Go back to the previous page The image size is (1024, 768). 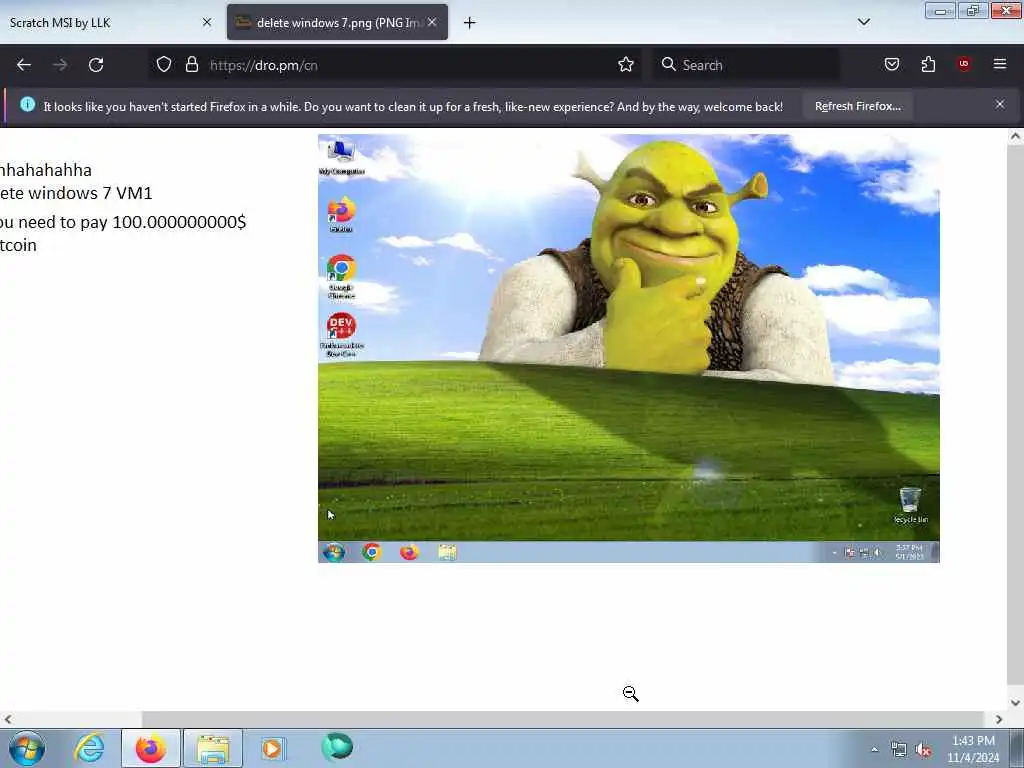coord(24,65)
